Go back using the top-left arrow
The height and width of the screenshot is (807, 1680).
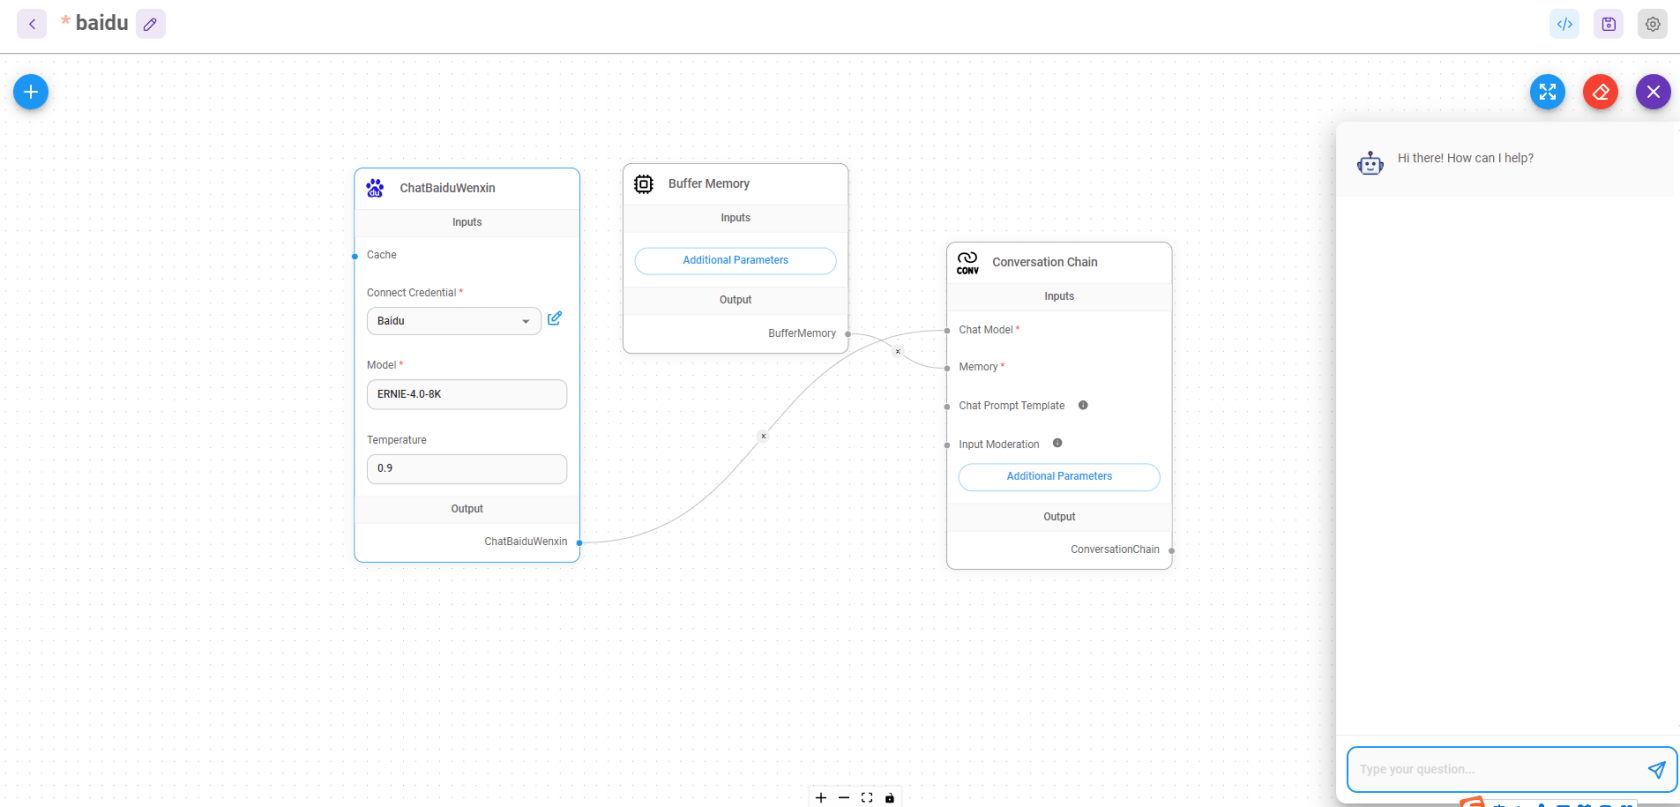coord(32,24)
